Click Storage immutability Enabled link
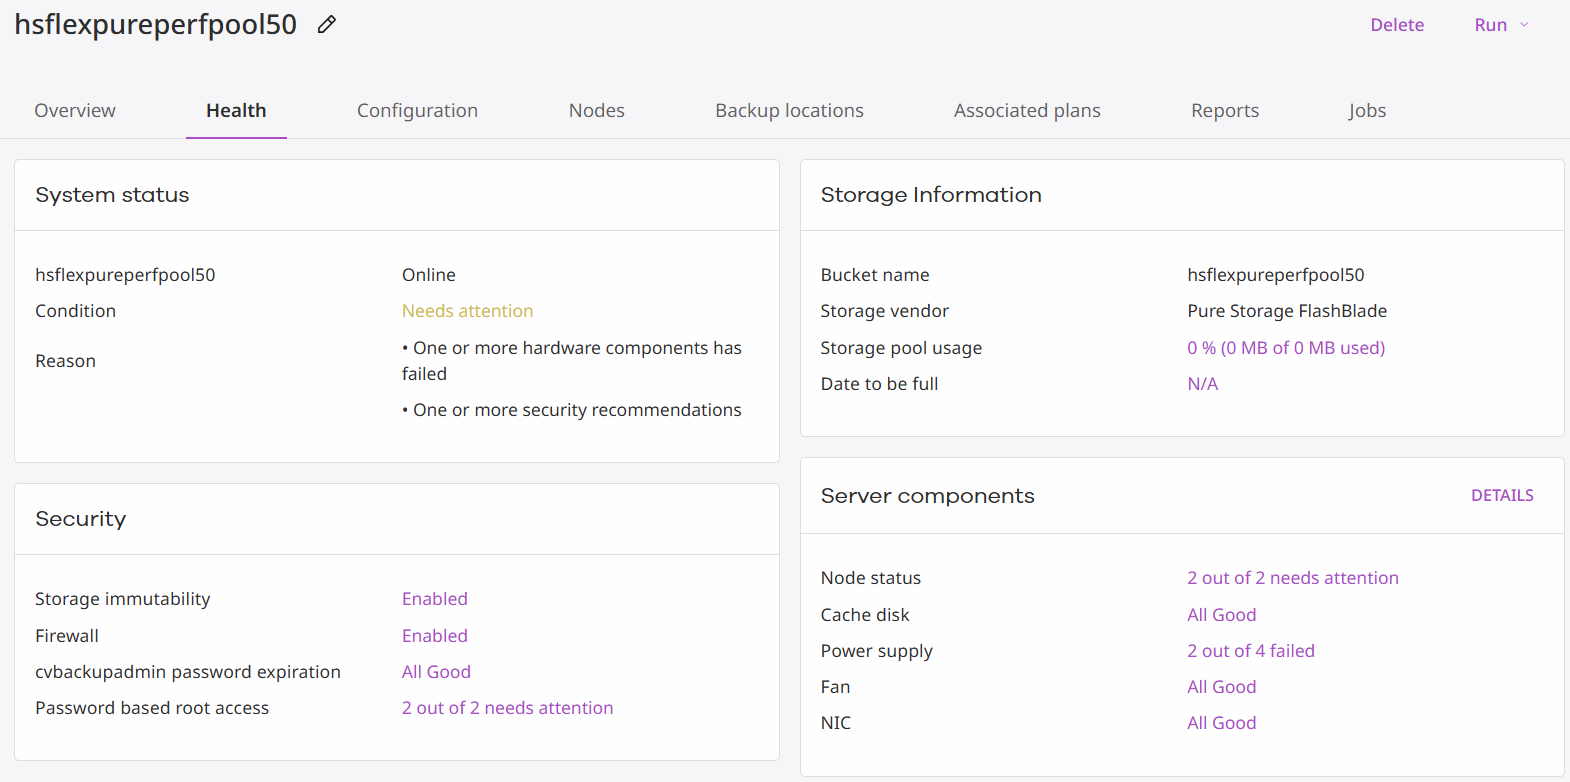Viewport: 1570px width, 782px height. point(434,599)
